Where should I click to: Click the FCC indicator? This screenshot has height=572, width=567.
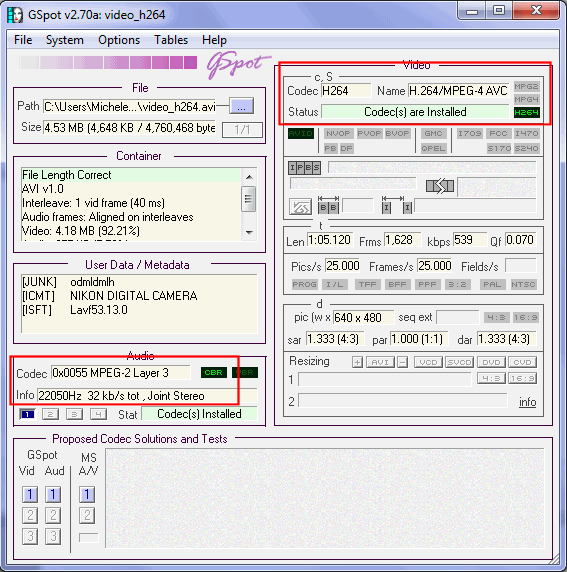pos(498,134)
